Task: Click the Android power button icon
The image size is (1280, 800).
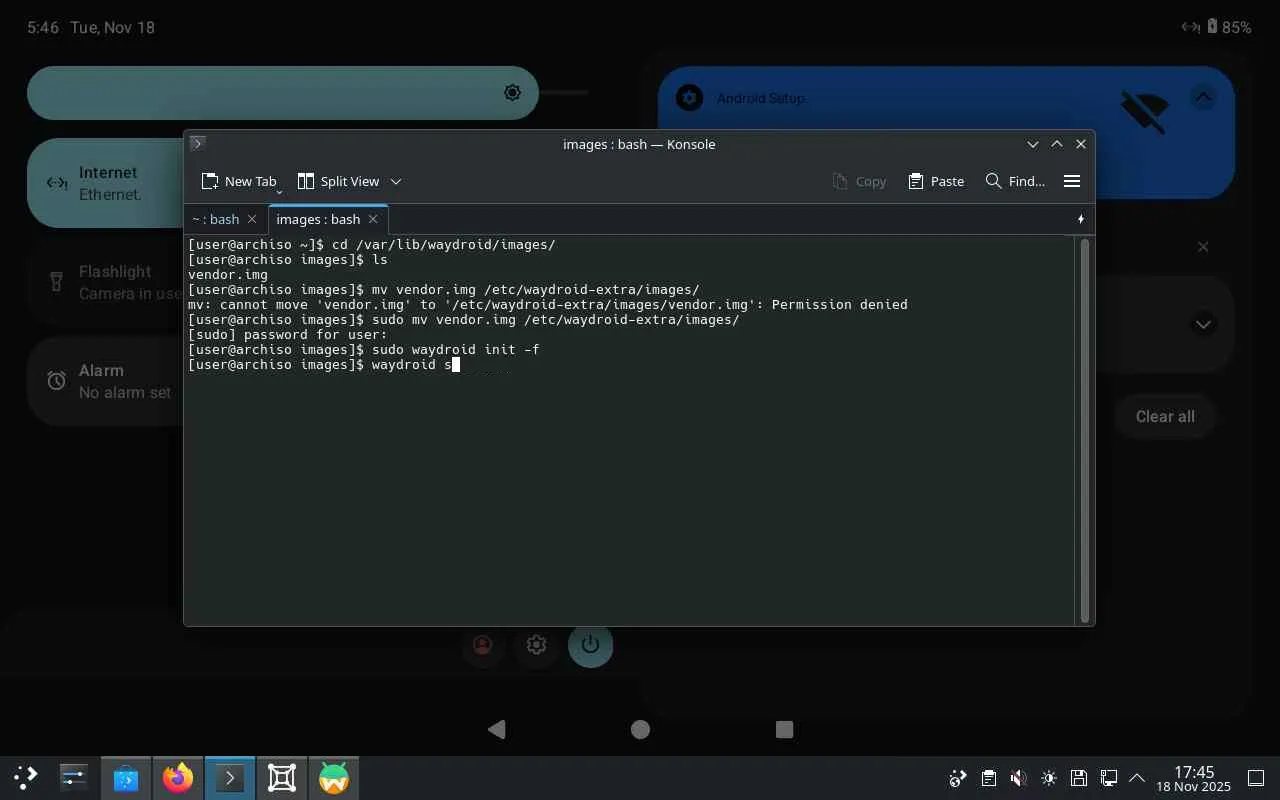Action: 590,645
